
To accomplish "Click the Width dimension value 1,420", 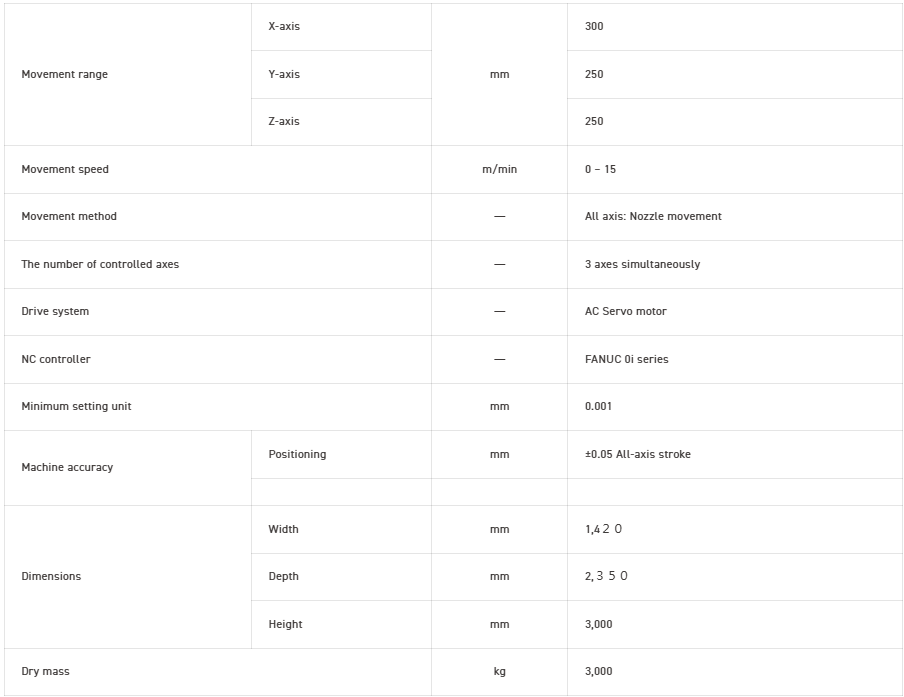I will point(603,529).
